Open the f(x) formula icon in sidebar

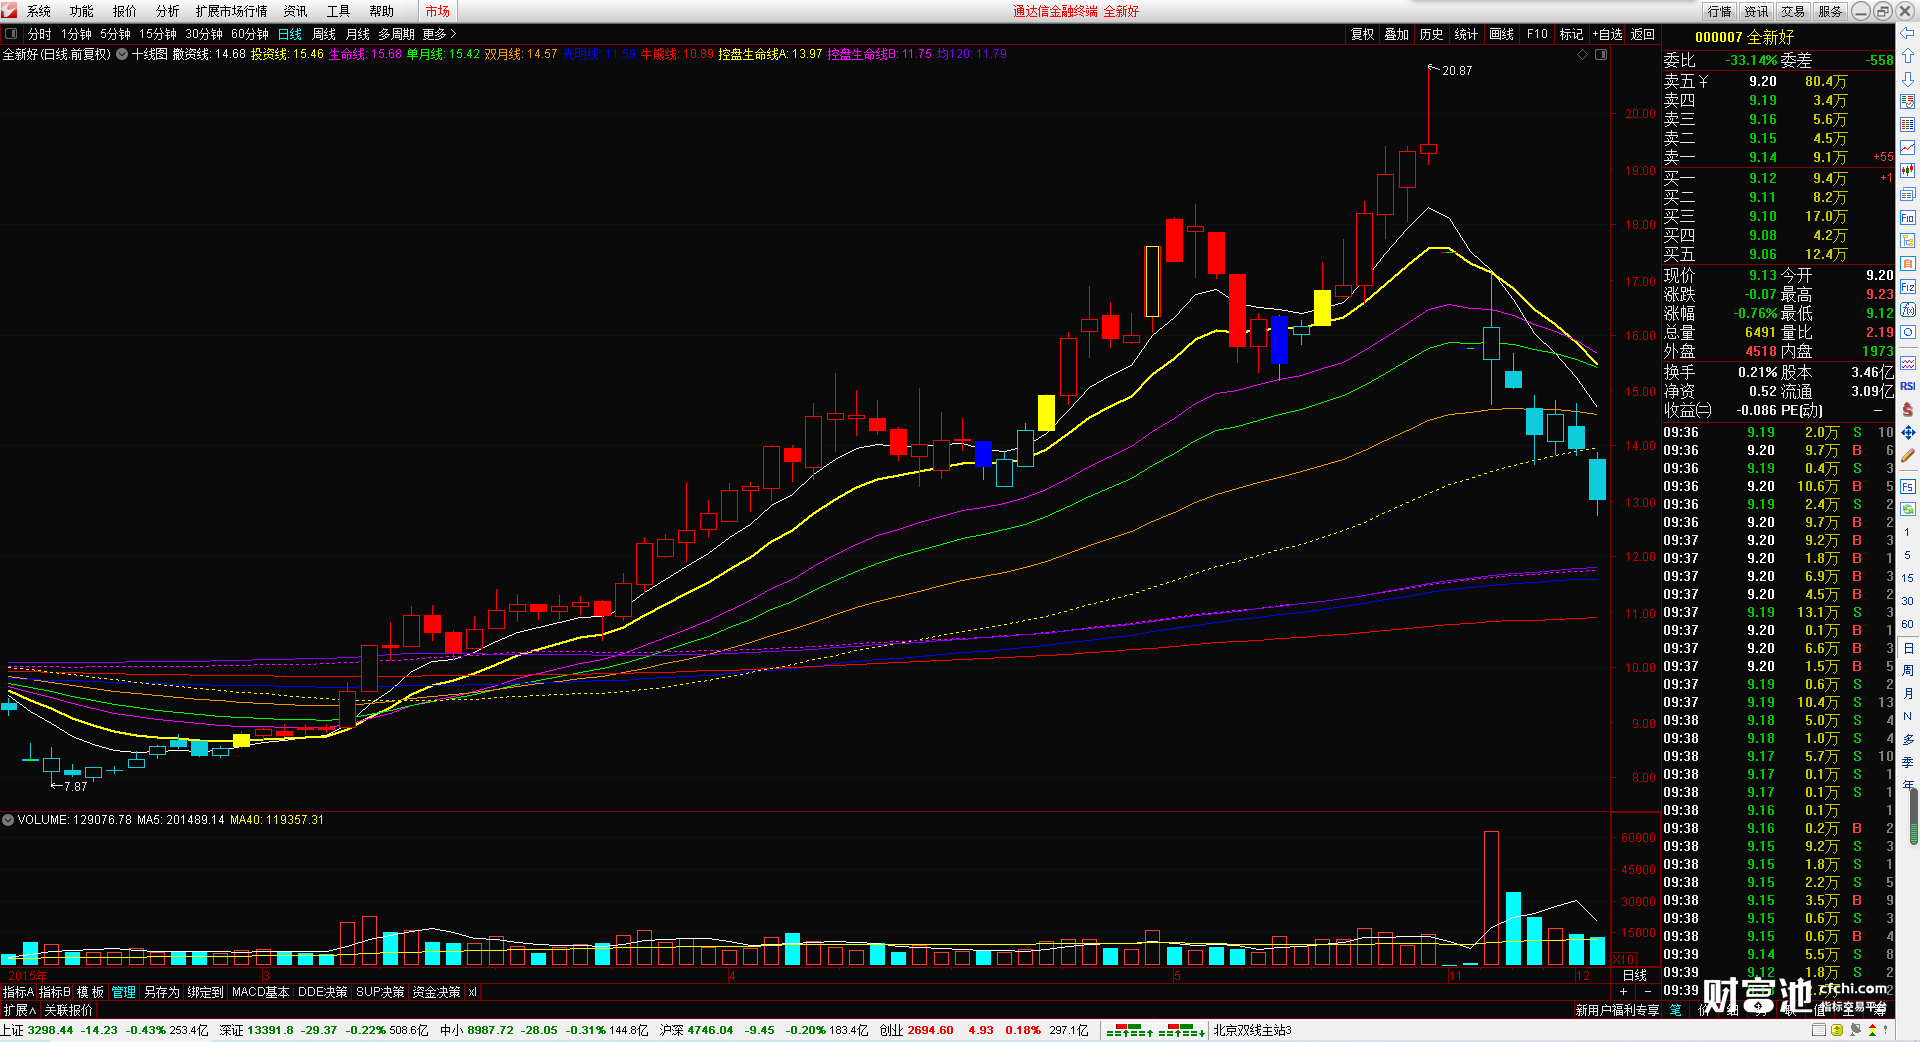click(x=1908, y=310)
